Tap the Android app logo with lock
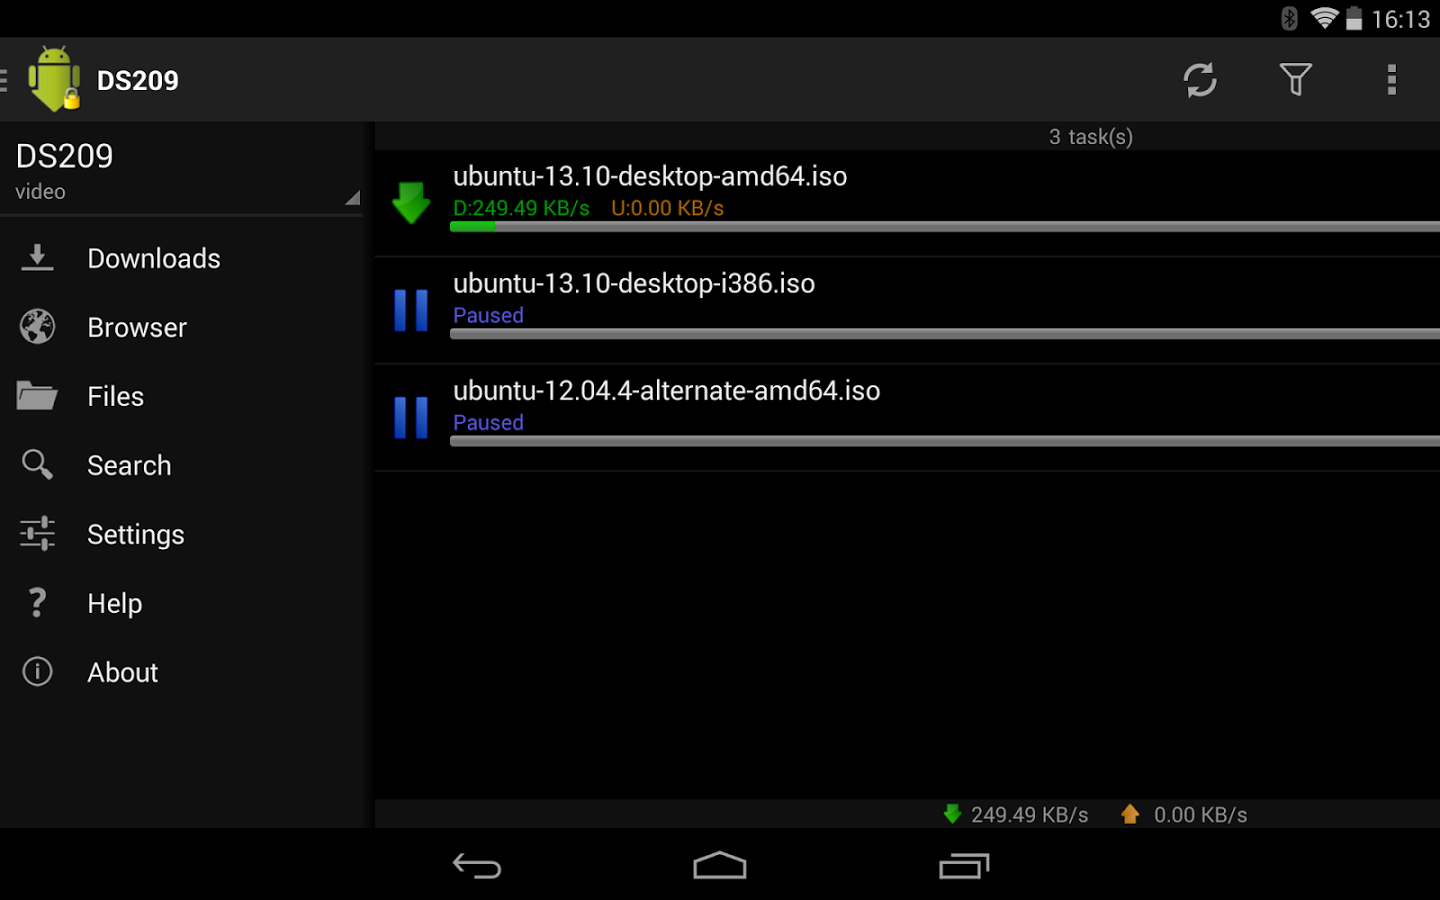This screenshot has width=1440, height=900. [x=54, y=78]
